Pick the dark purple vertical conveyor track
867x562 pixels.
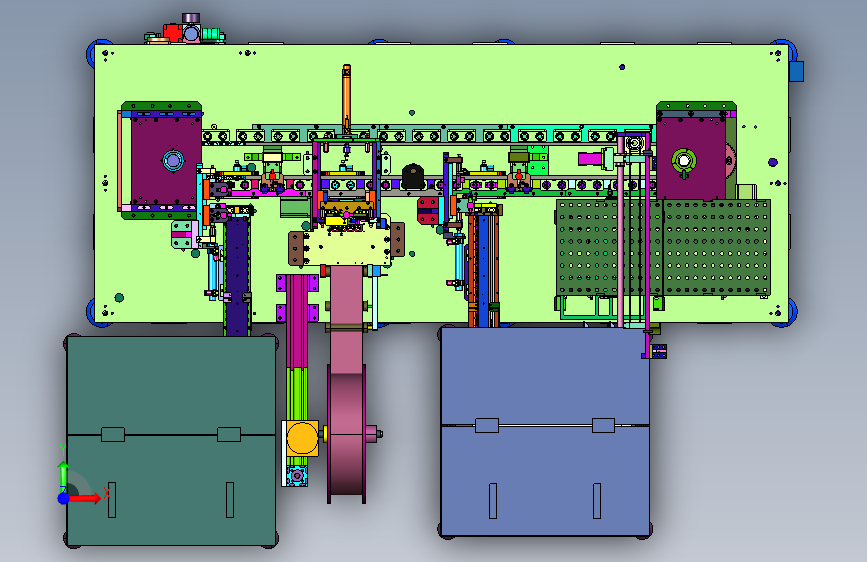[237, 275]
